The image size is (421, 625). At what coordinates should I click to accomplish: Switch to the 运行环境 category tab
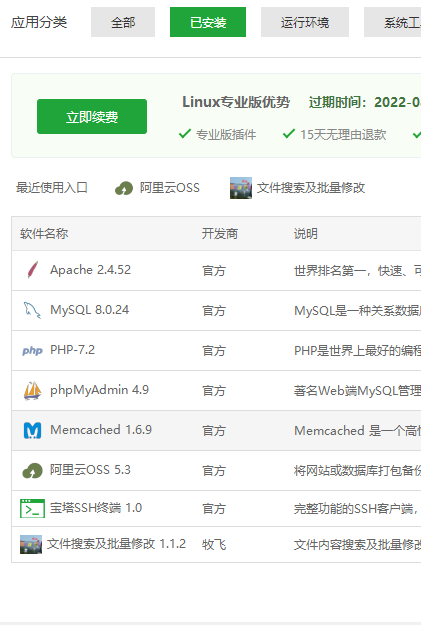(305, 22)
